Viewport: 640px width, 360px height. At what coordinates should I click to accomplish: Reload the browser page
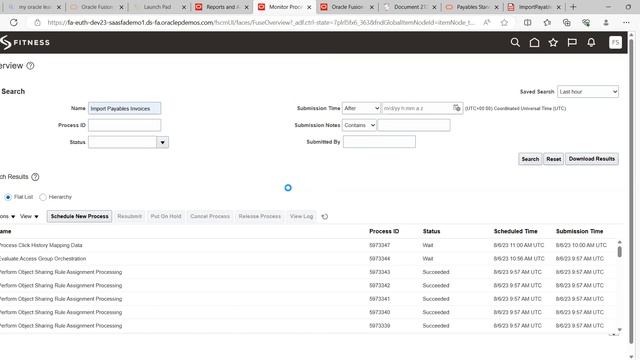(13, 22)
